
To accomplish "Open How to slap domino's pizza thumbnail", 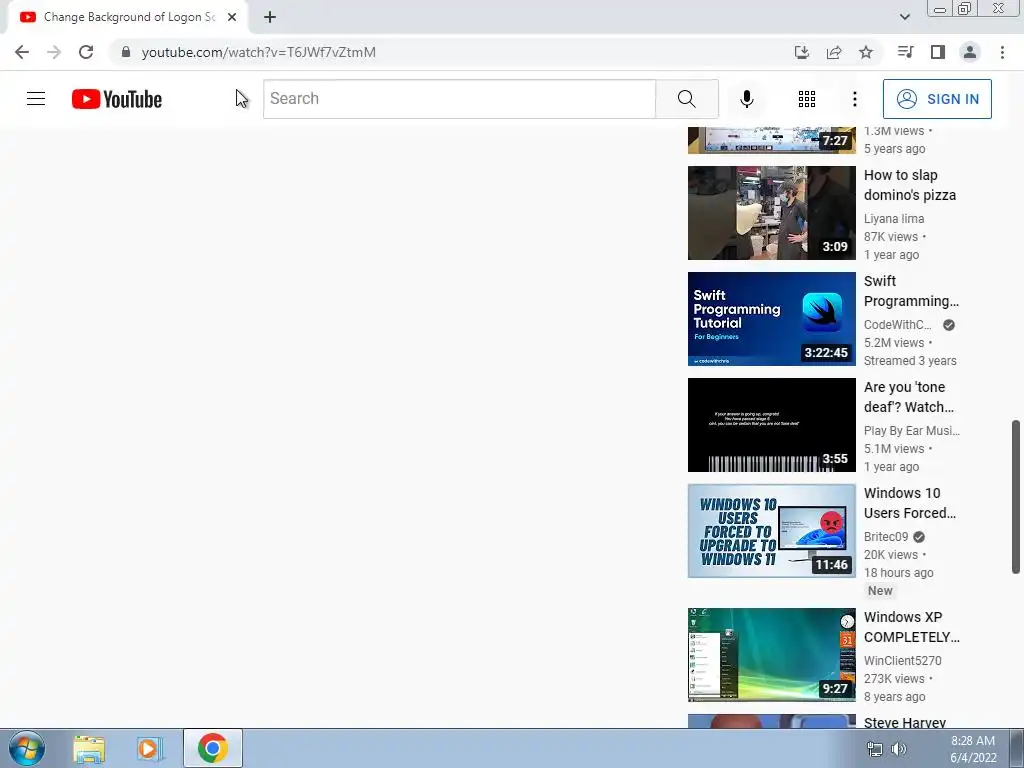I will pos(771,213).
